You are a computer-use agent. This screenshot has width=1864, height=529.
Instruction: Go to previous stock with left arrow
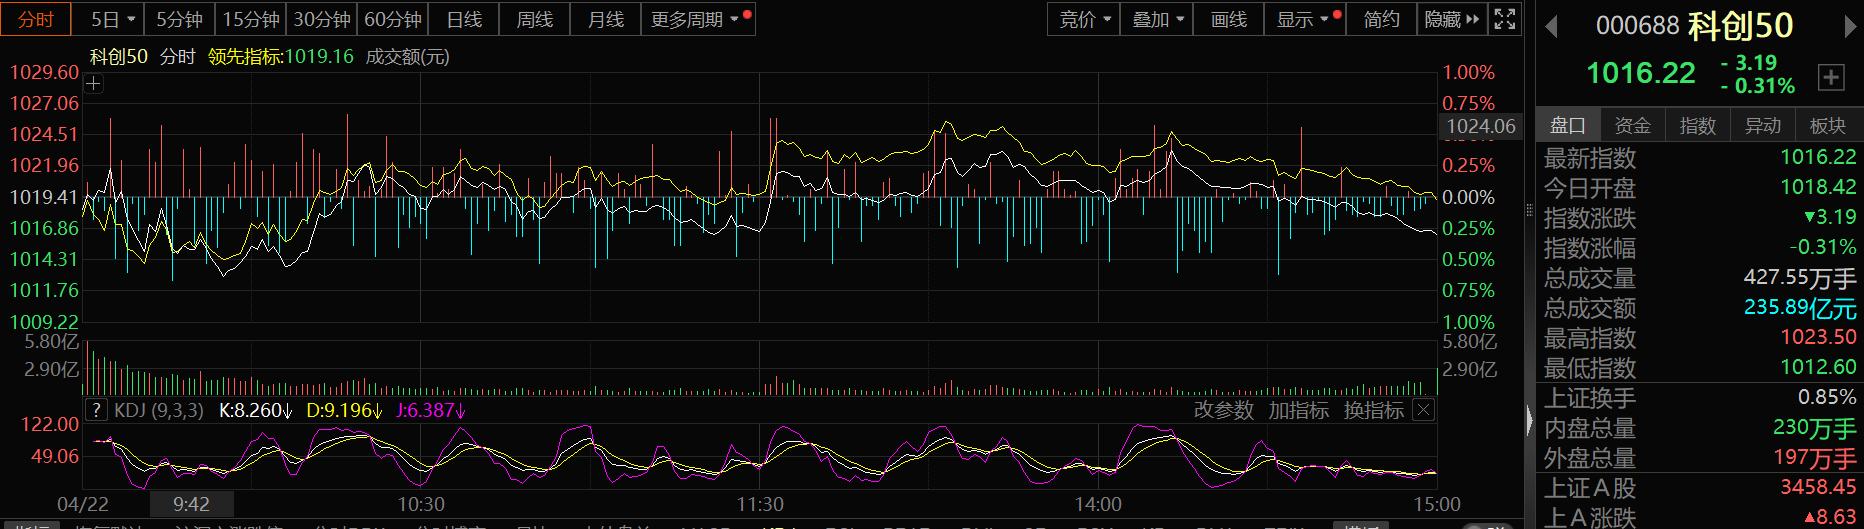(x=1552, y=26)
